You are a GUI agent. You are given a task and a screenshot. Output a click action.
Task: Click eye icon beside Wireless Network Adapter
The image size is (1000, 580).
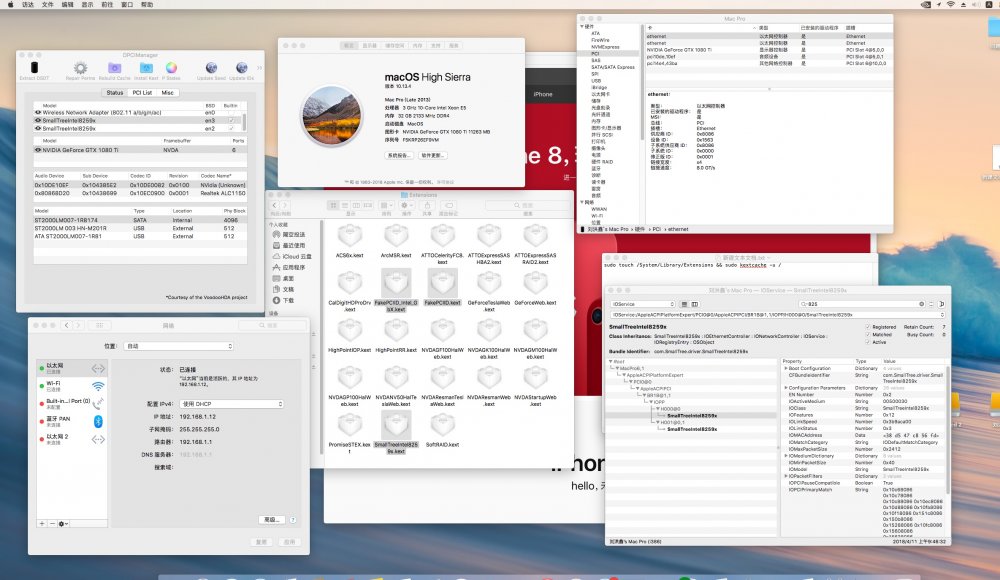[38, 112]
